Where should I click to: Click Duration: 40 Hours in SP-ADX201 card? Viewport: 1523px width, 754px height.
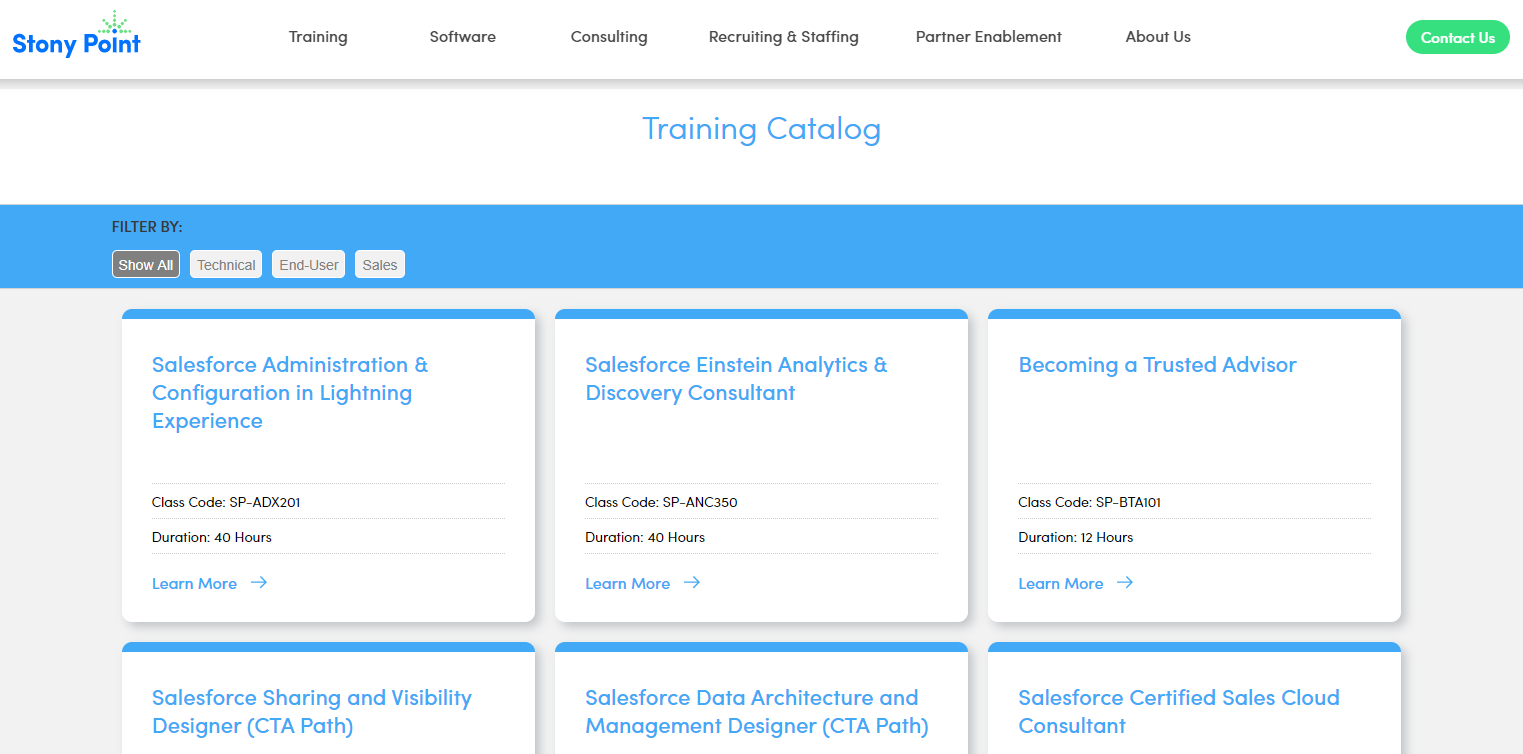[212, 537]
